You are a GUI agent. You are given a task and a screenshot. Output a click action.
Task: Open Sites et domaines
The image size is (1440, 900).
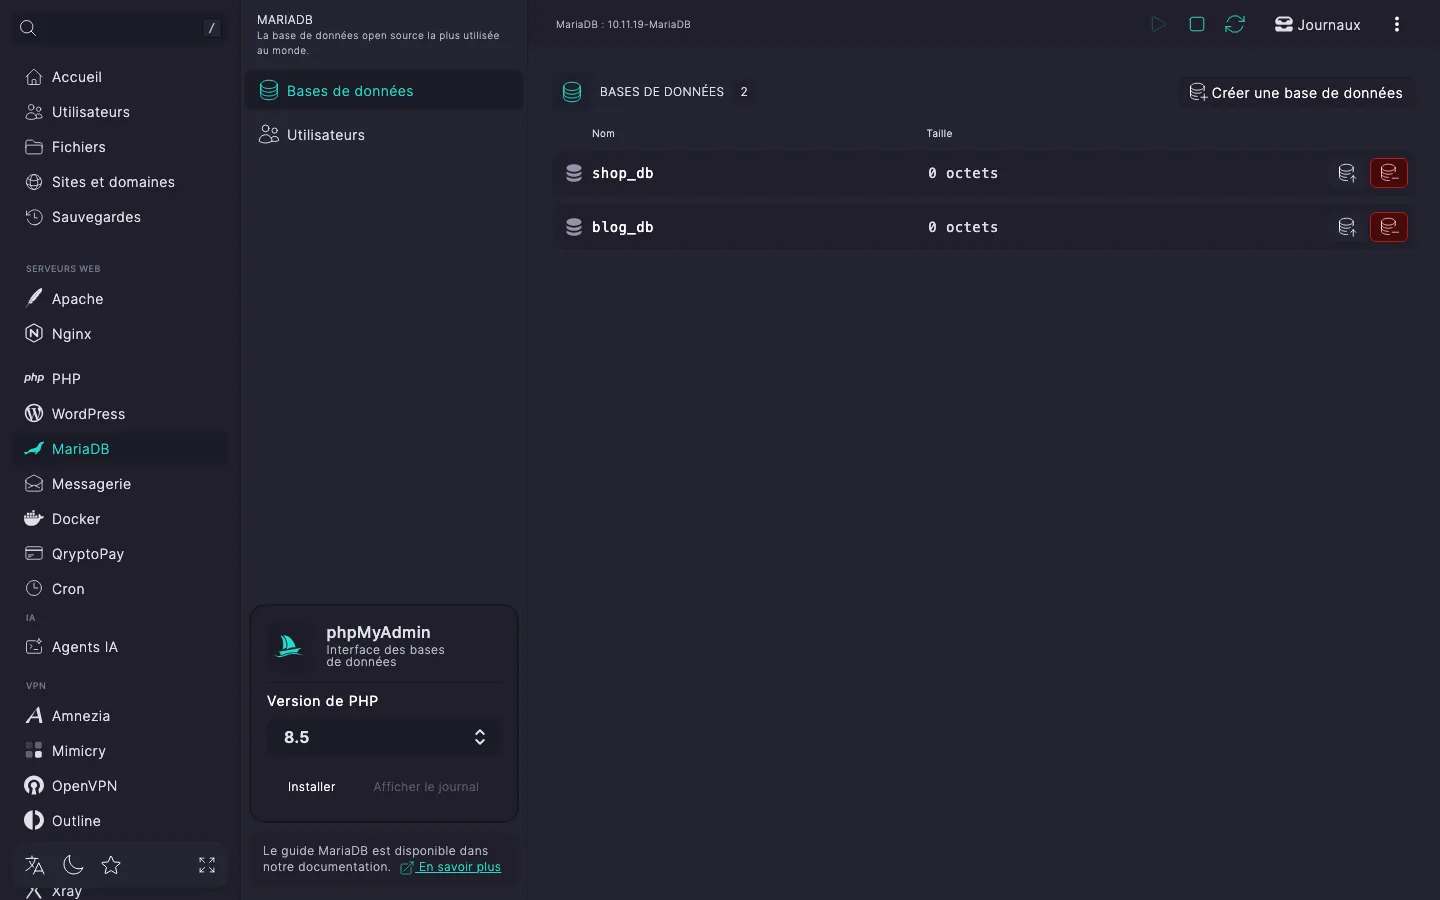click(120, 182)
